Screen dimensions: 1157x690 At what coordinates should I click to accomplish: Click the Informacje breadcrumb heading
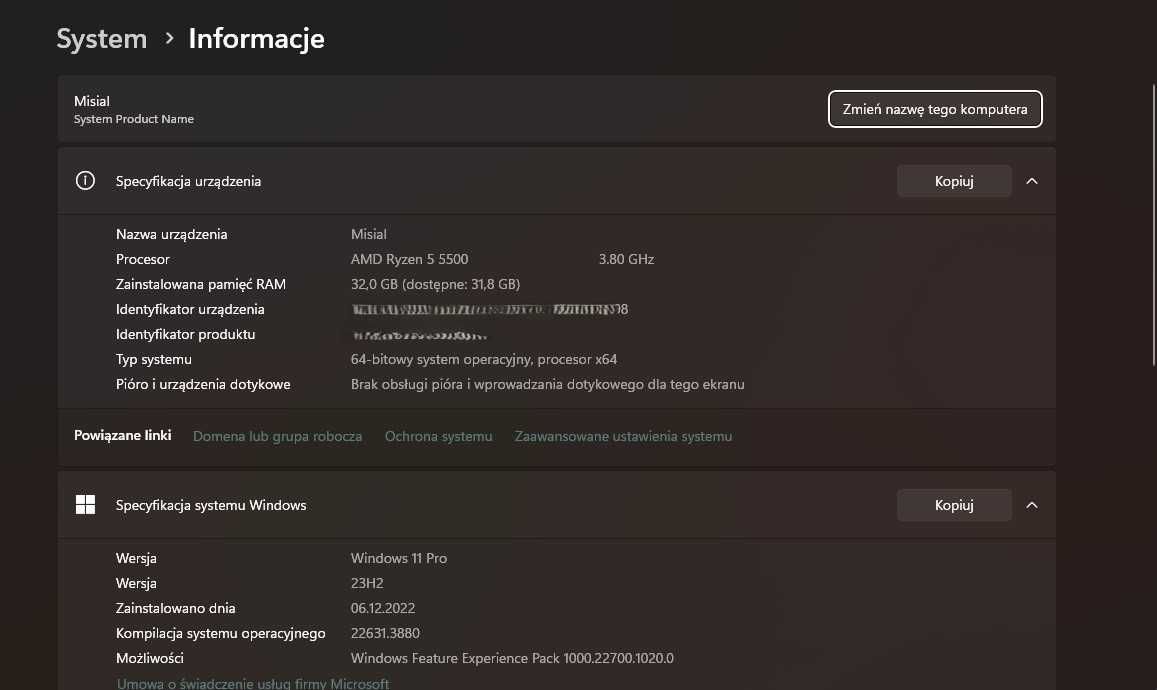pyautogui.click(x=256, y=38)
